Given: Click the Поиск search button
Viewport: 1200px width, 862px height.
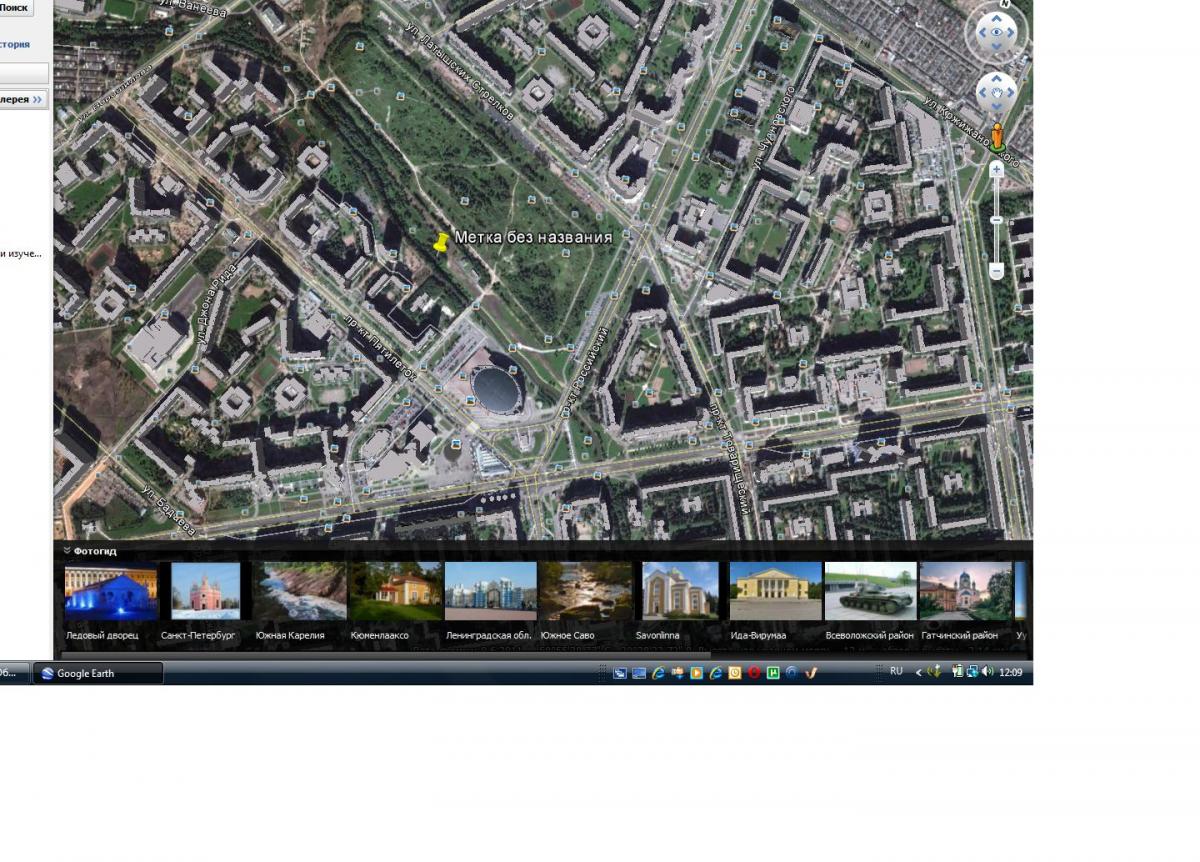Looking at the screenshot, I should (14, 7).
